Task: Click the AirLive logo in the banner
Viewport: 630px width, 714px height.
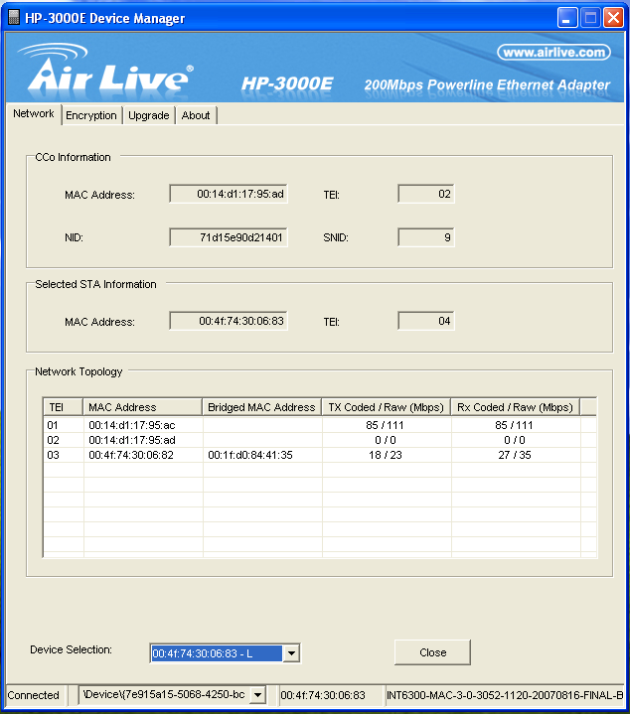Action: tap(107, 68)
